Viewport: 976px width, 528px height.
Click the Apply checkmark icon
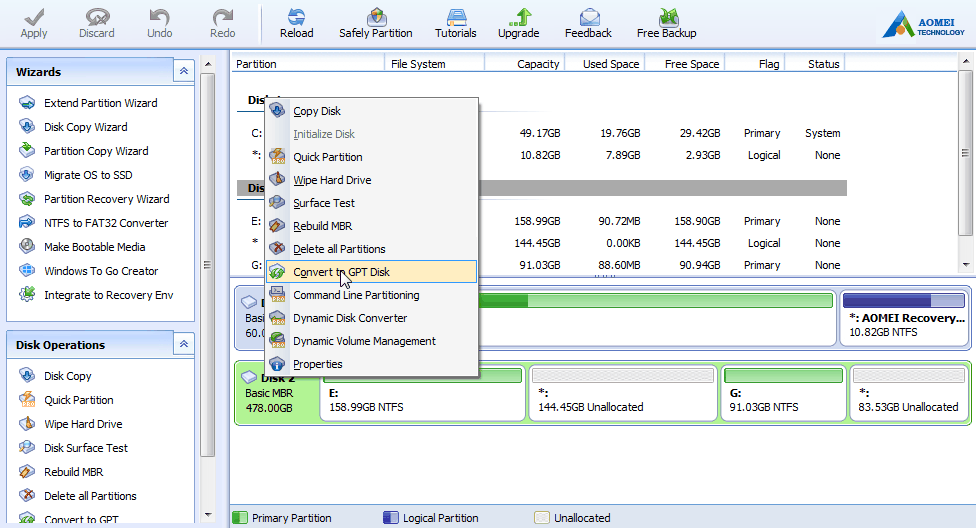34,17
